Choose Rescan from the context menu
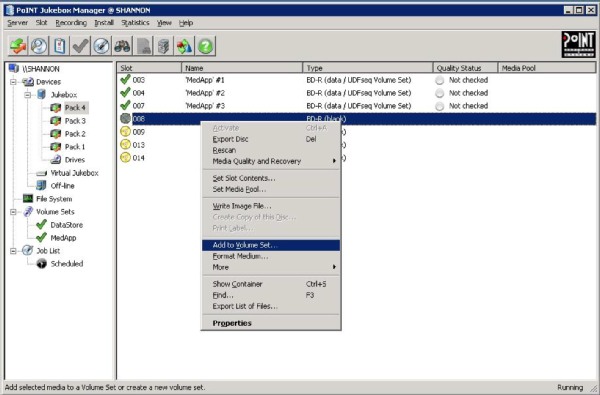Image resolution: width=600 pixels, height=395 pixels. [271, 150]
